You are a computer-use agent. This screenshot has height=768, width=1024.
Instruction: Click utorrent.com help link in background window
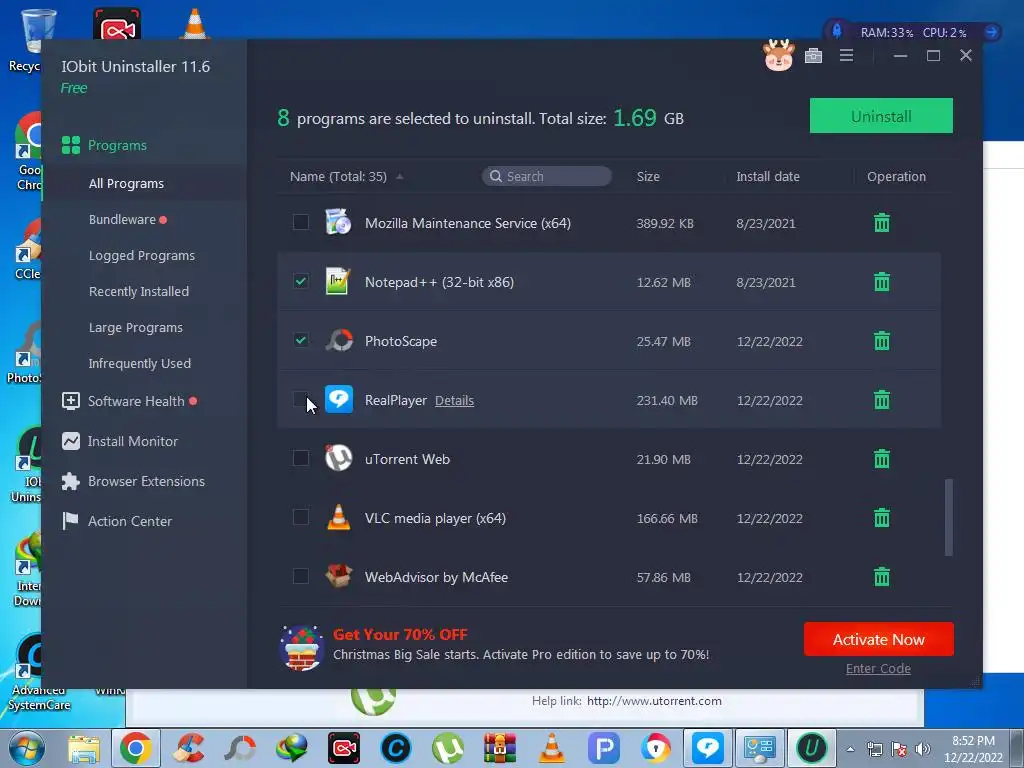pyautogui.click(x=654, y=701)
